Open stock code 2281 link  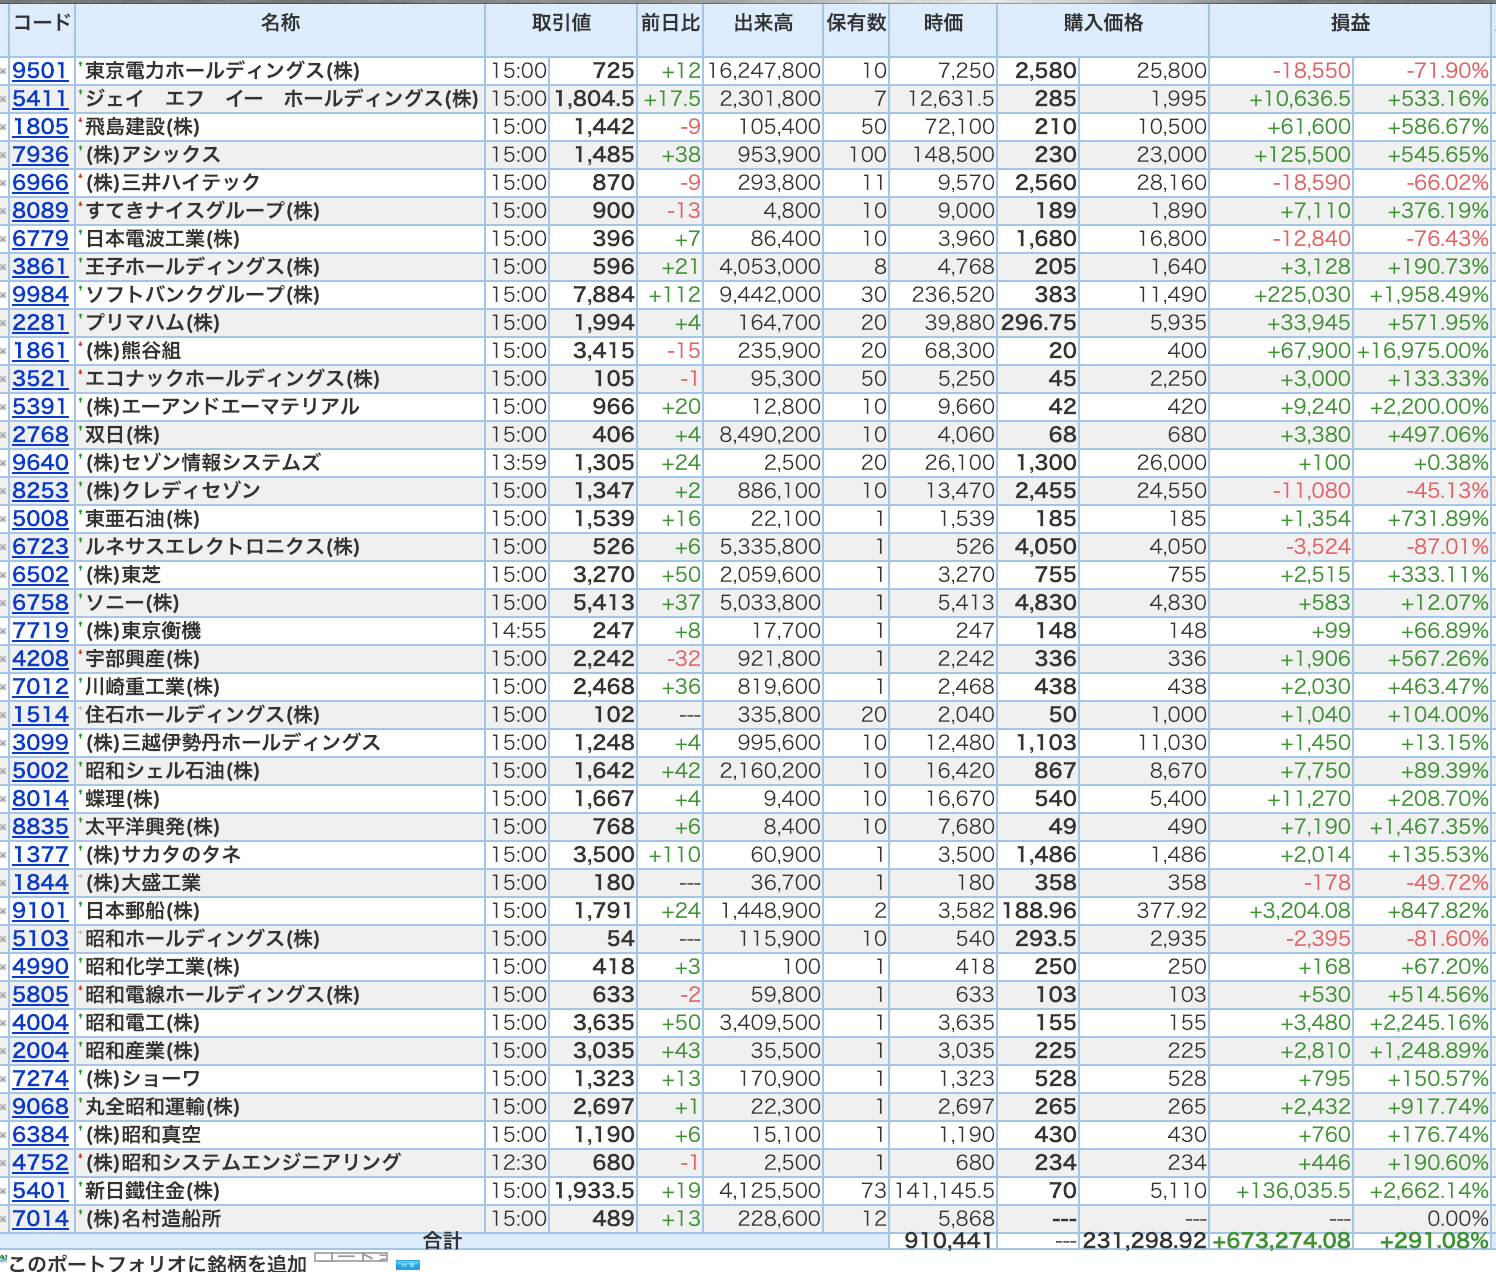[x=40, y=323]
